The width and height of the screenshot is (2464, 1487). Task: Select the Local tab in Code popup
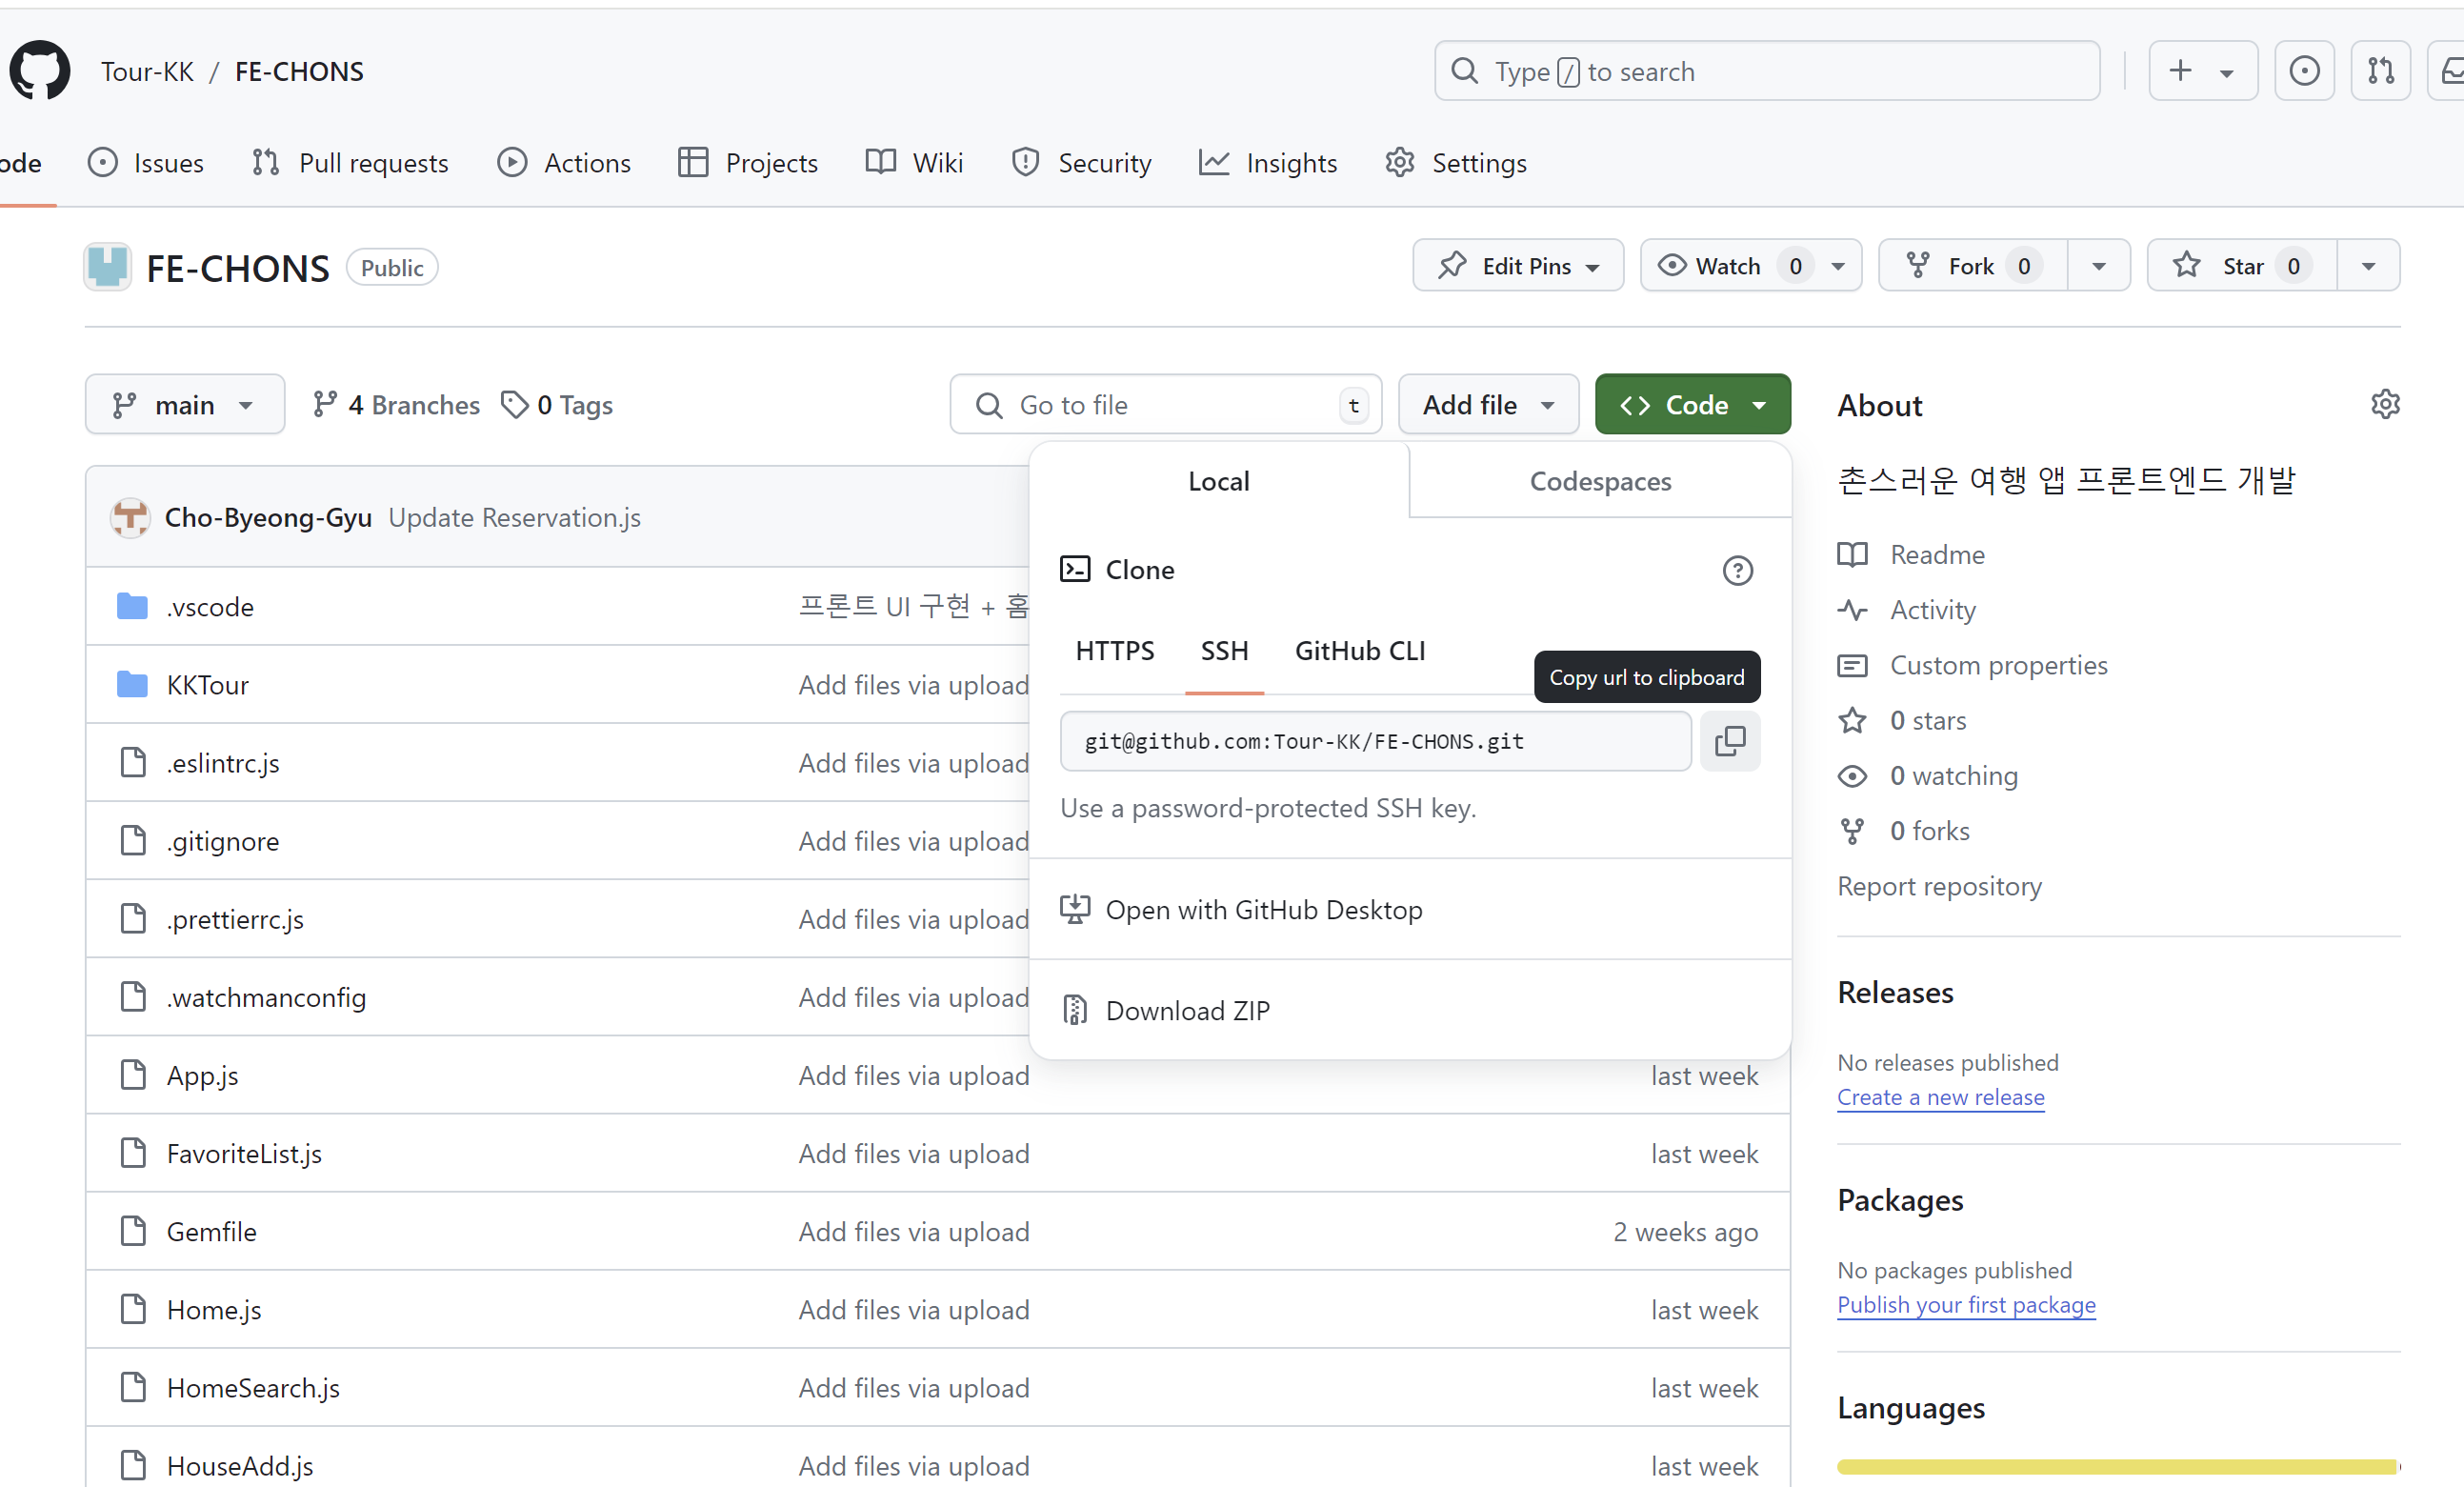[x=1219, y=481]
